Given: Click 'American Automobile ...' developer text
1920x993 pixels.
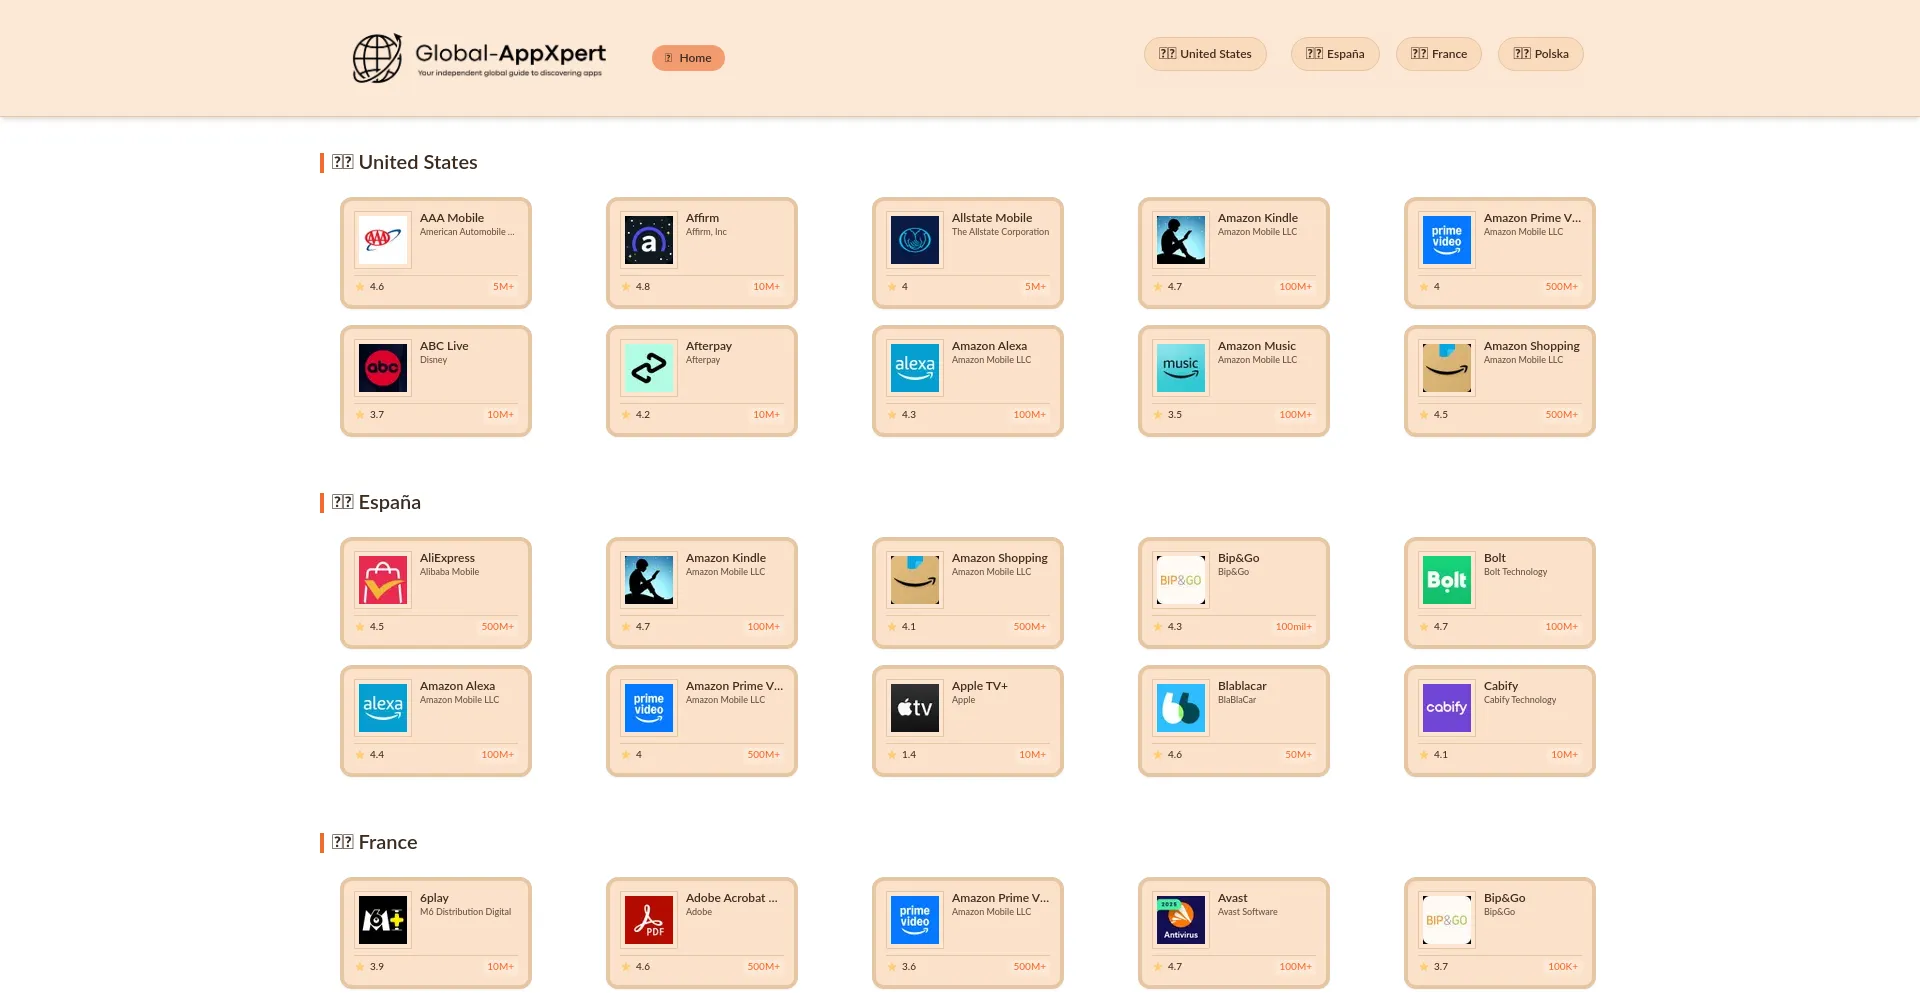Looking at the screenshot, I should [x=467, y=232].
